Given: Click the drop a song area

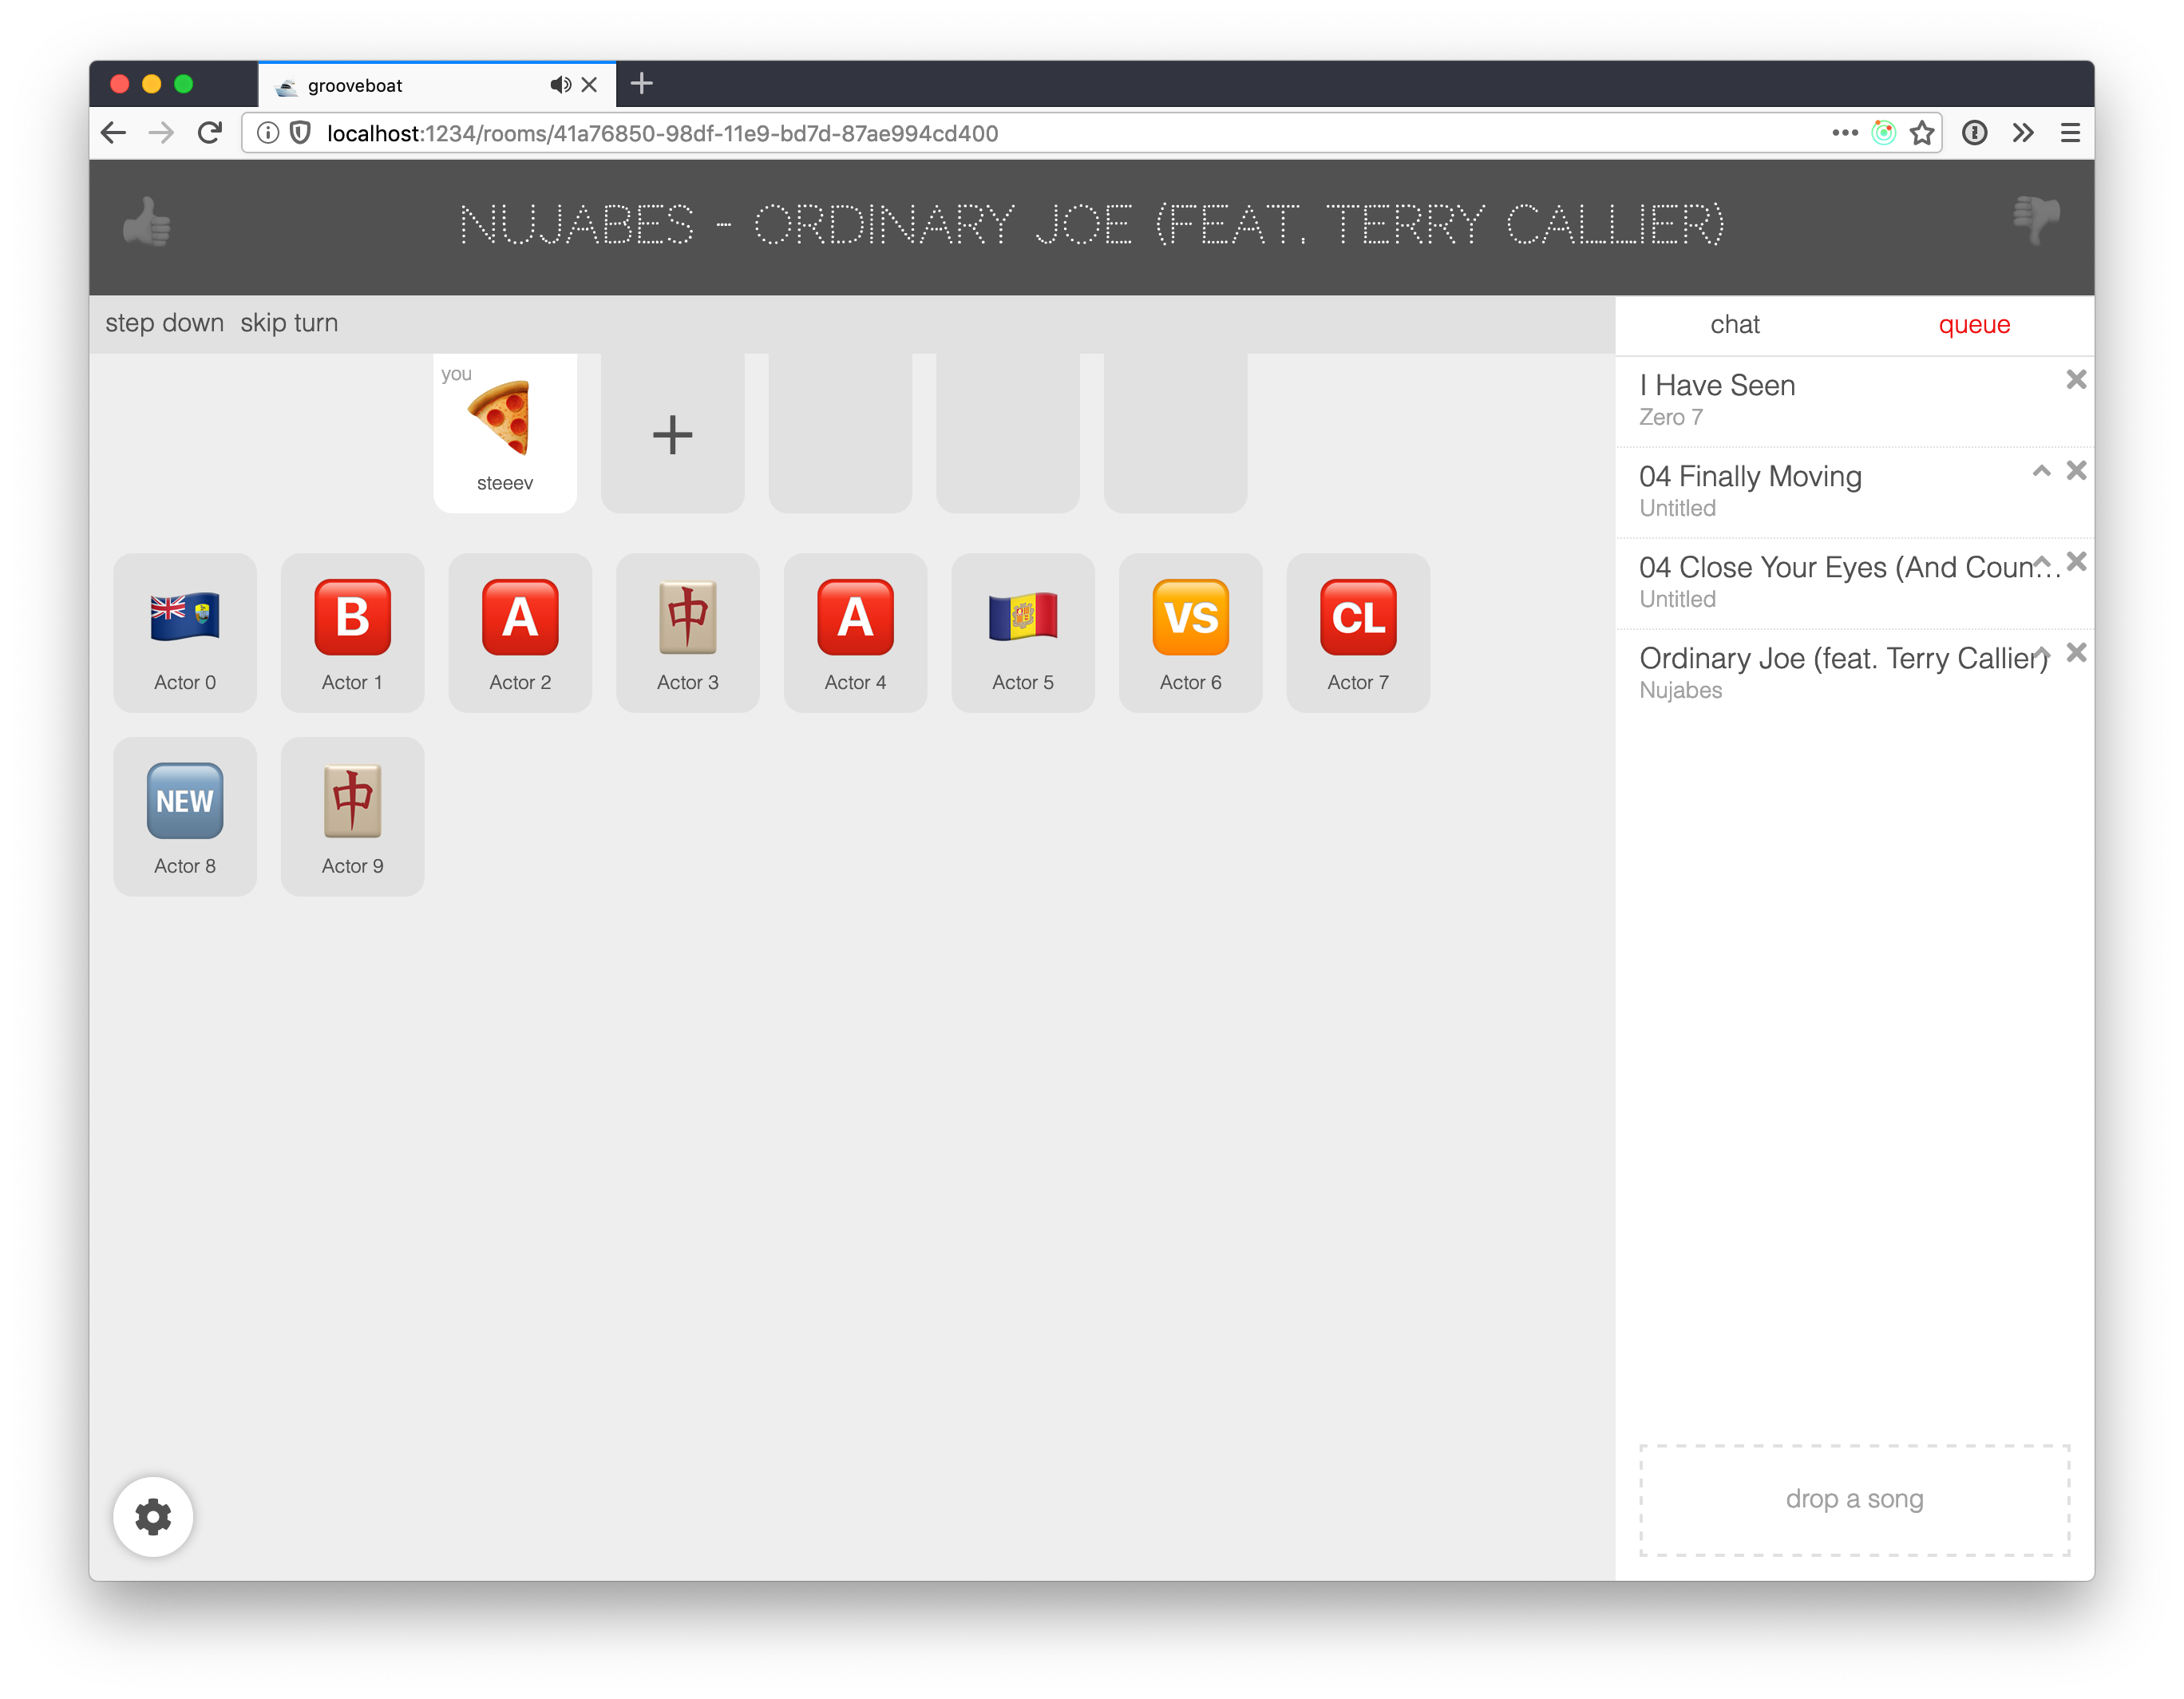Looking at the screenshot, I should (x=1854, y=1499).
